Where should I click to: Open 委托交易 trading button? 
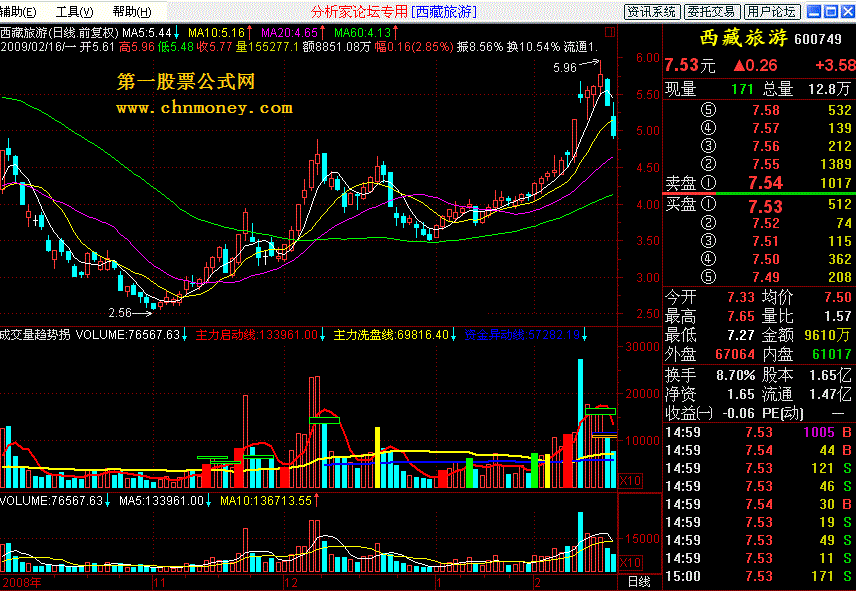pyautogui.click(x=711, y=11)
